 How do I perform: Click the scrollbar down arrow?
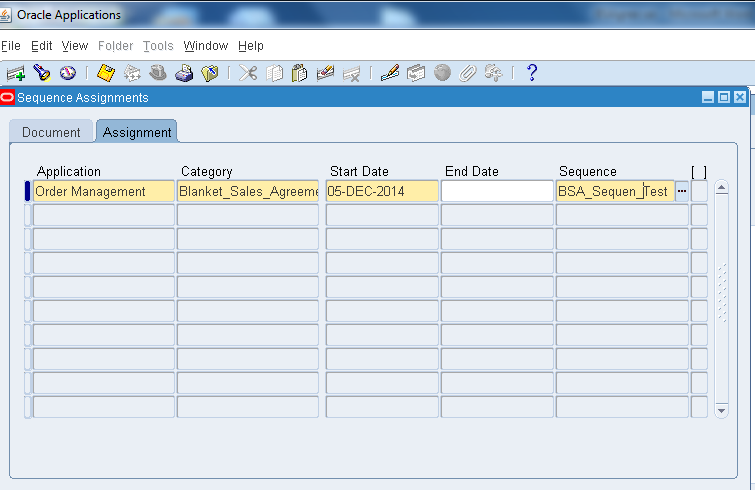coord(721,411)
